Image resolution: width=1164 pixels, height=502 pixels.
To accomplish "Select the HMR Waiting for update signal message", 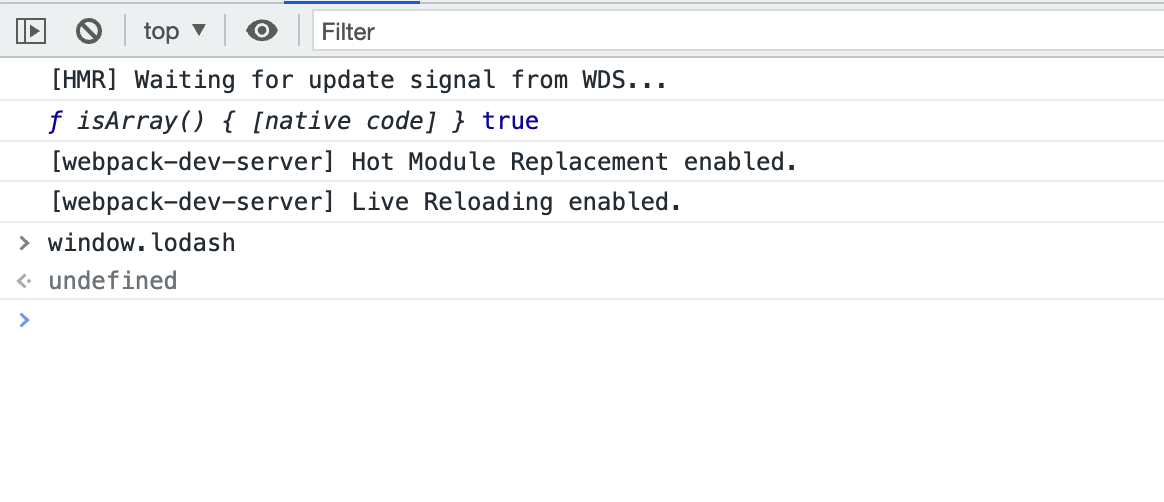I will pyautogui.click(x=359, y=79).
